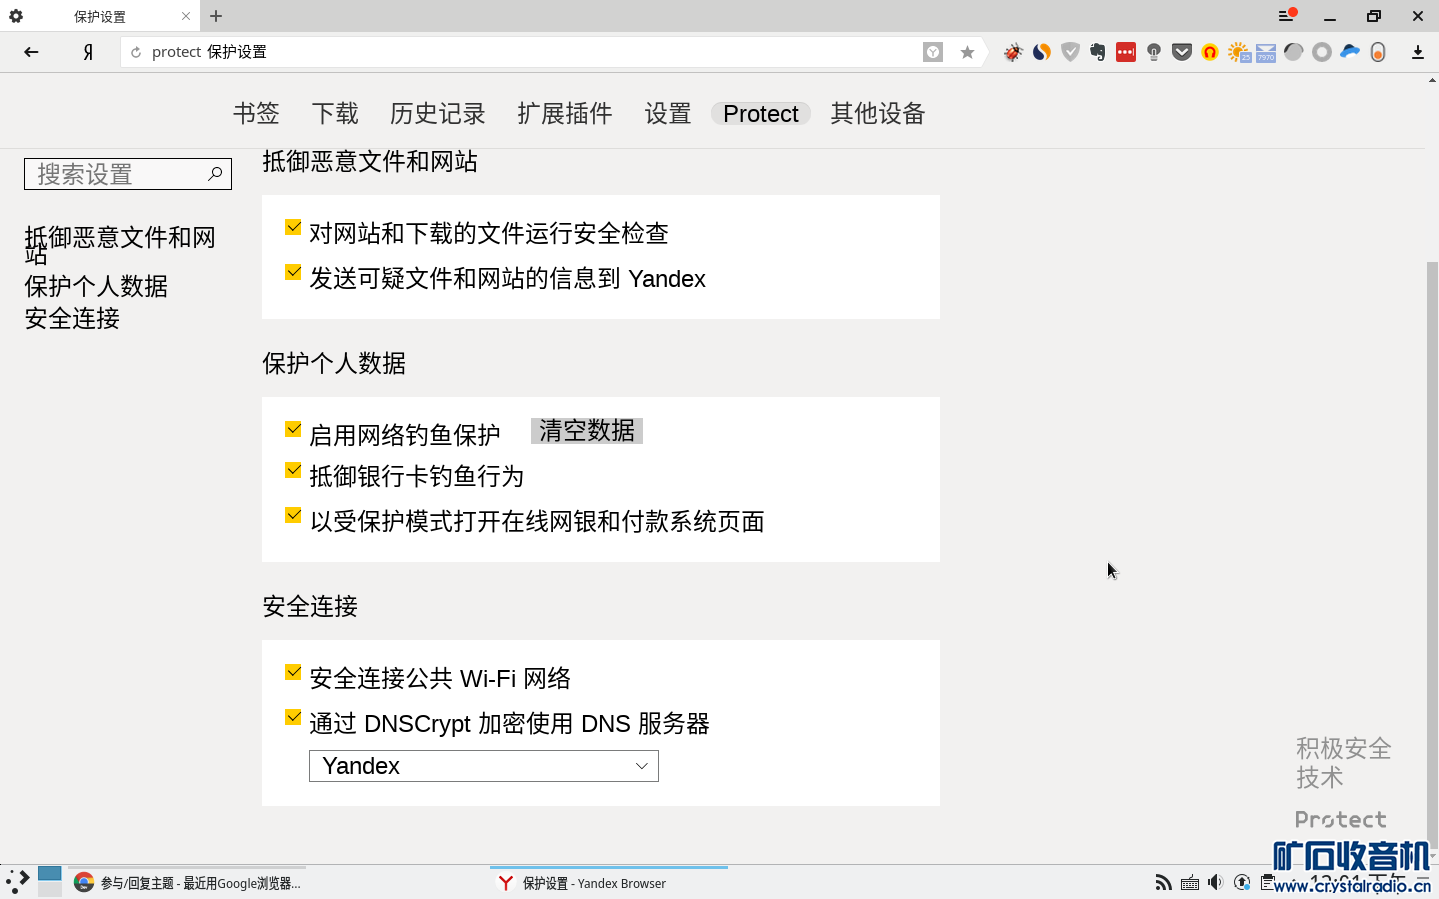This screenshot has width=1439, height=899.
Task: Open the Yandex home Я button
Action: [x=88, y=52]
